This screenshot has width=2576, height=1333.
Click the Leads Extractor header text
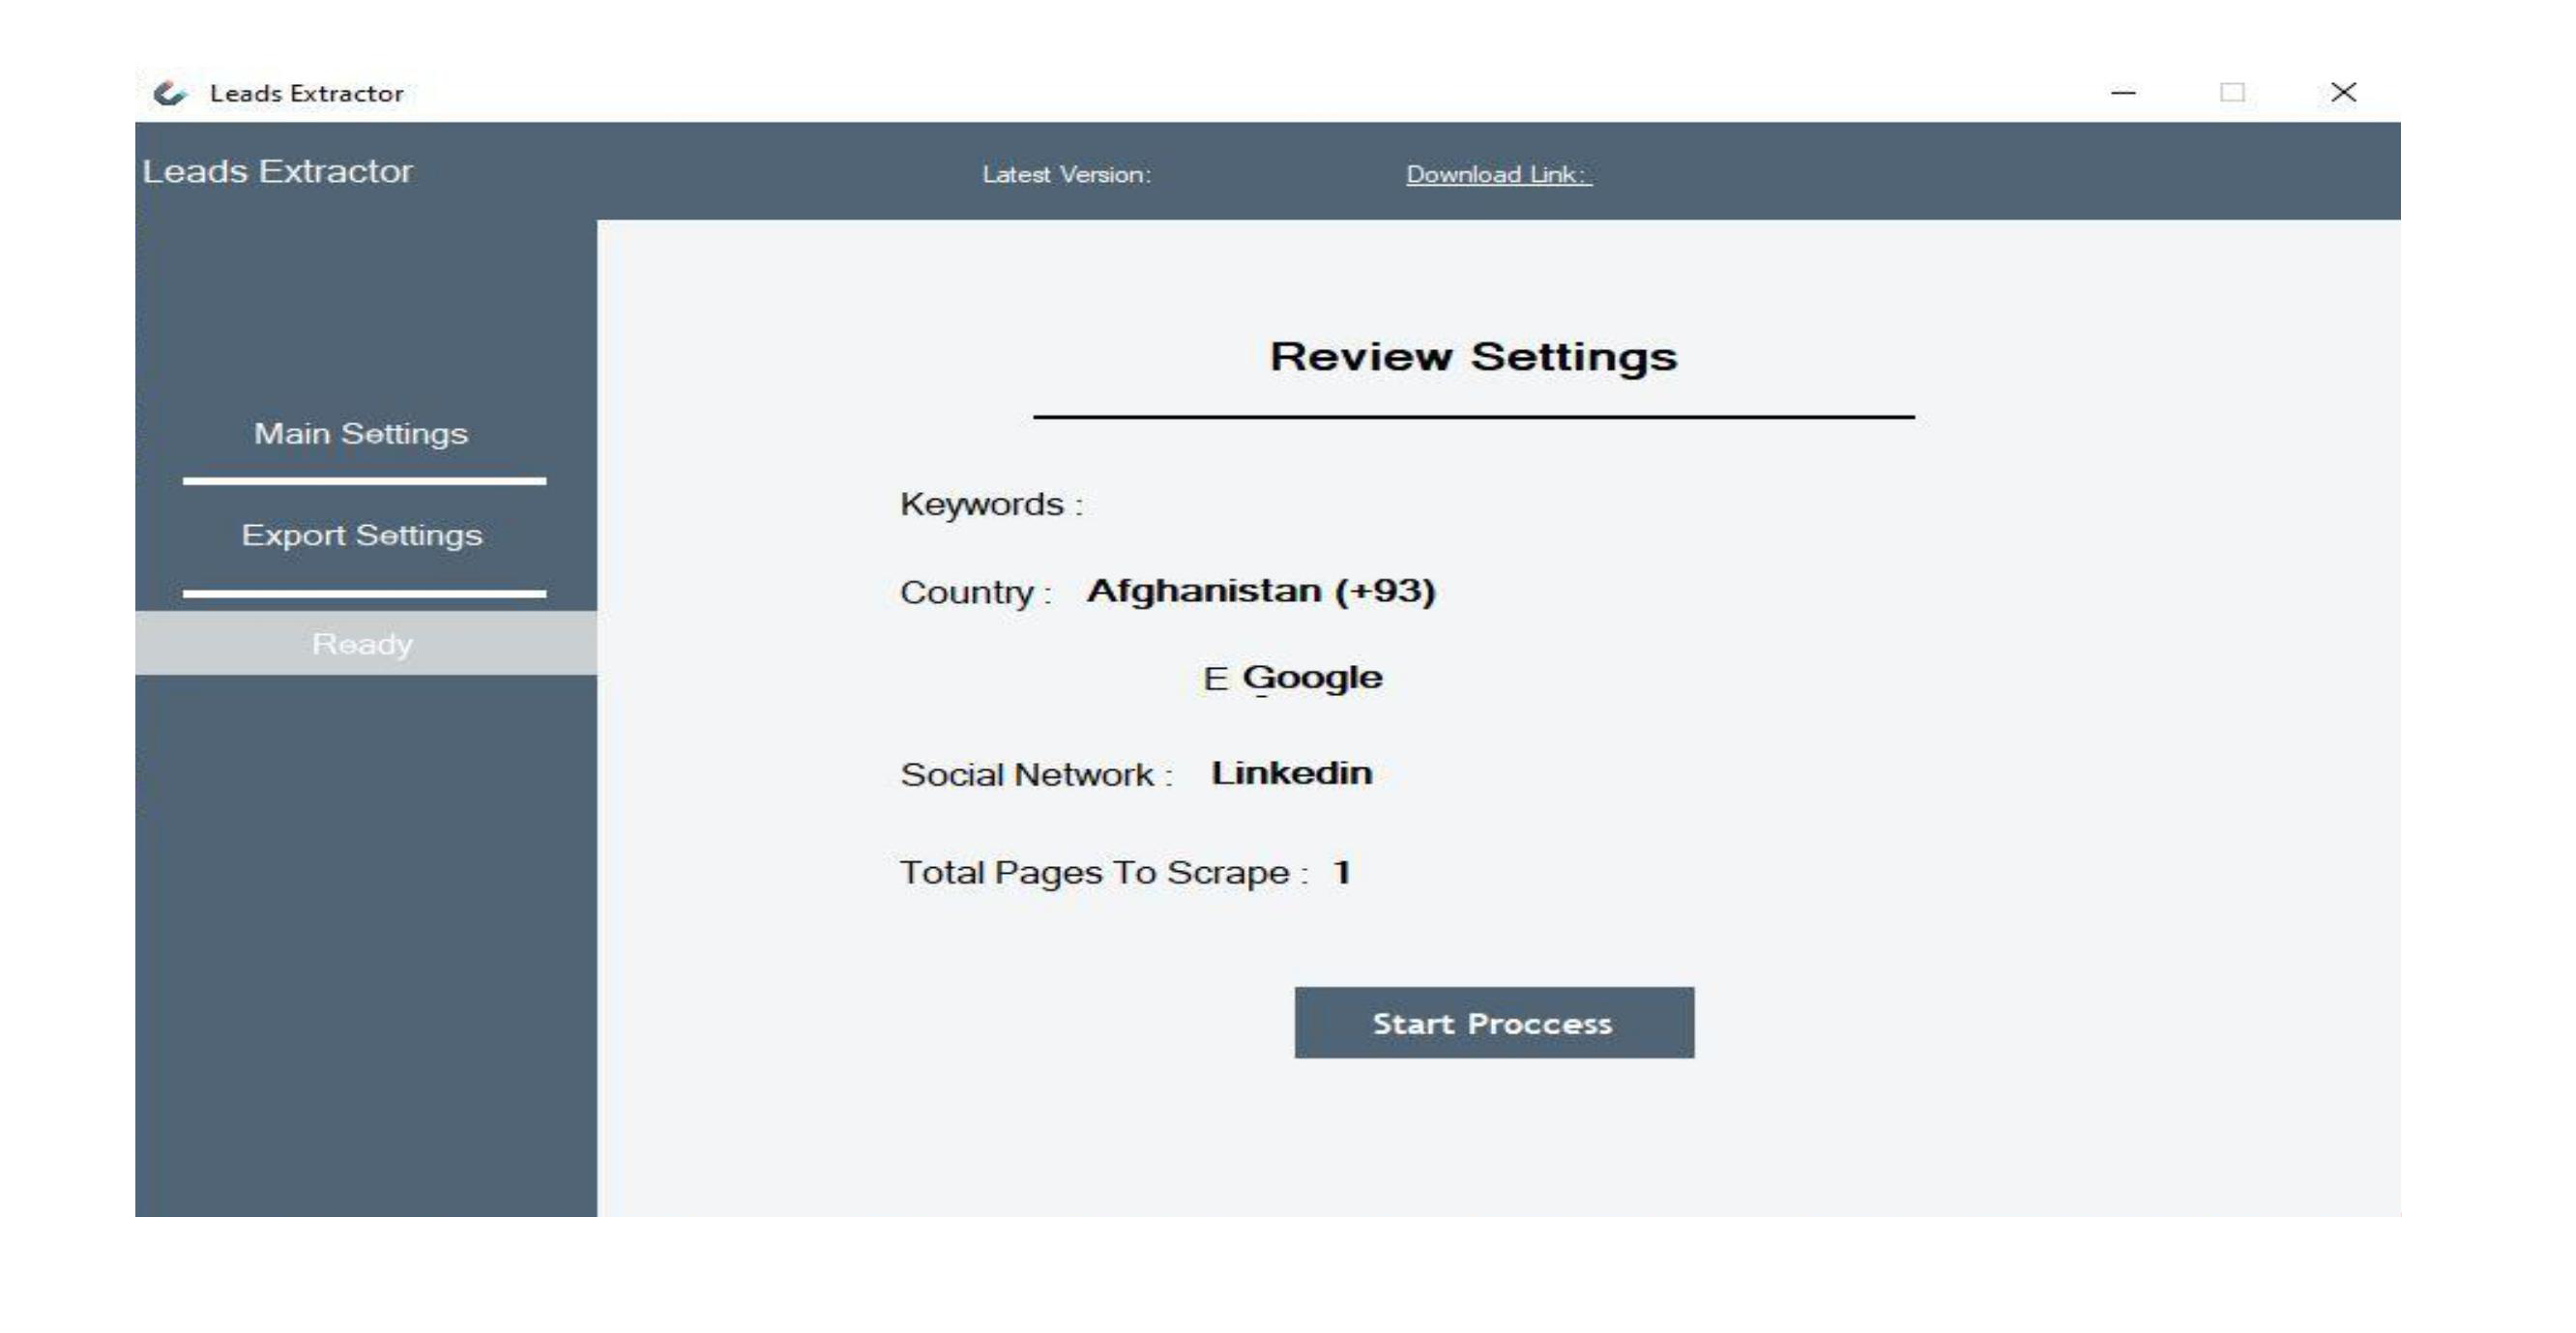tap(277, 172)
